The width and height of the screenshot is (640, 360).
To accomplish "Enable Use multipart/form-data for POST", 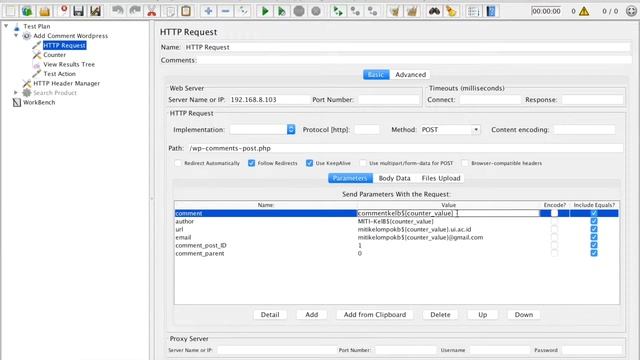I will (x=363, y=163).
